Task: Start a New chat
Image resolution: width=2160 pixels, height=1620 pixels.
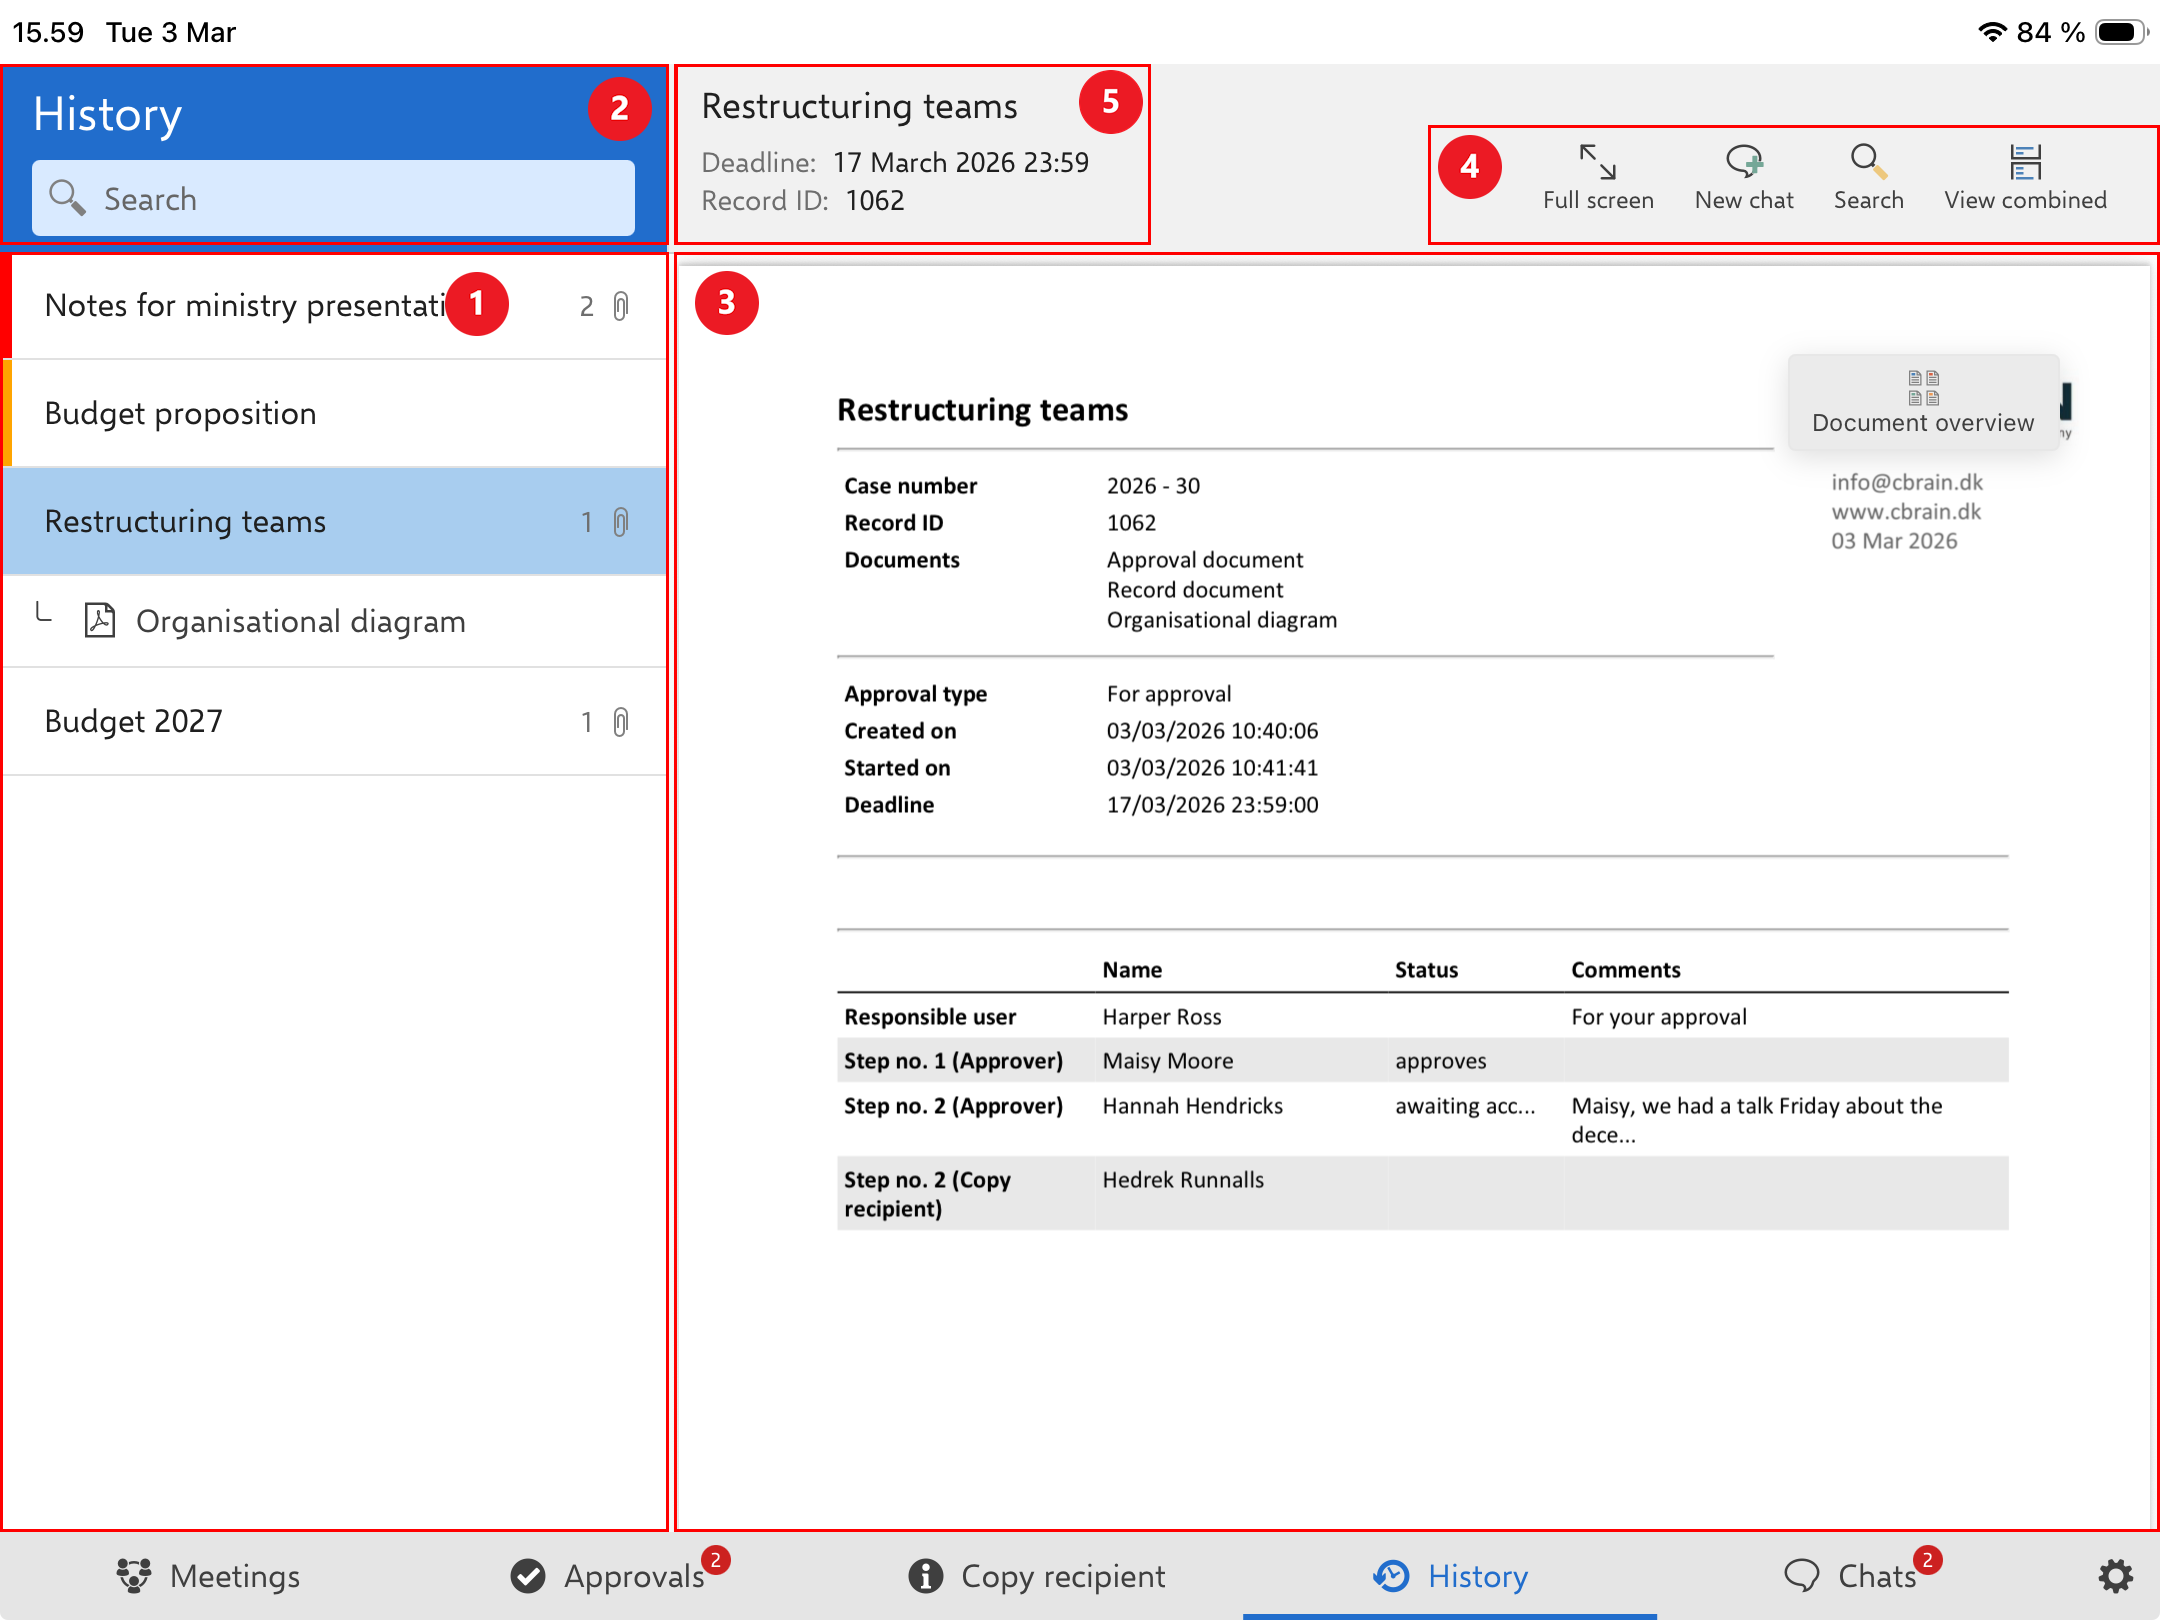Action: [x=1744, y=178]
